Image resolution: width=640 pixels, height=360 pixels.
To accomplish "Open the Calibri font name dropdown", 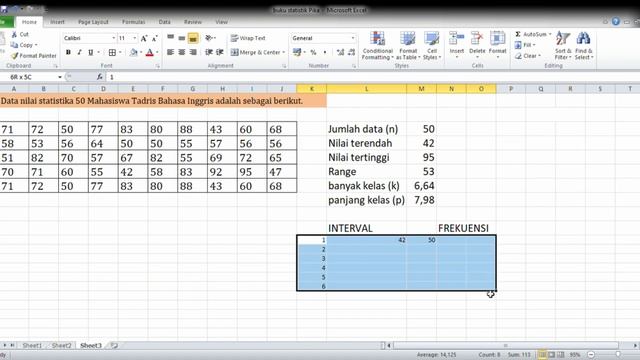I will coord(113,38).
